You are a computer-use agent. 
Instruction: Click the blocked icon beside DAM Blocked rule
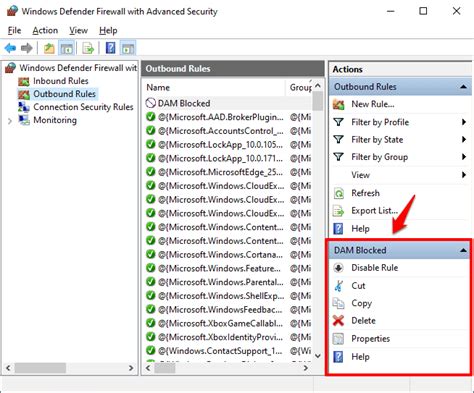151,103
